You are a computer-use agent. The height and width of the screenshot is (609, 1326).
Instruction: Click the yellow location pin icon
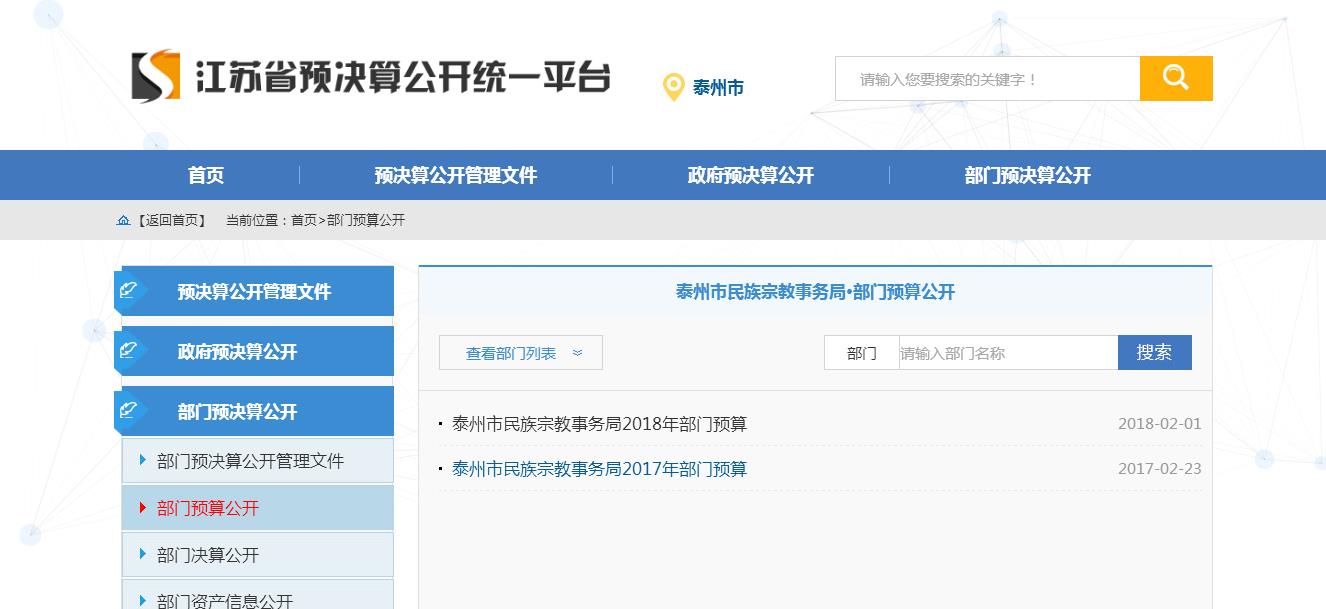(x=673, y=87)
